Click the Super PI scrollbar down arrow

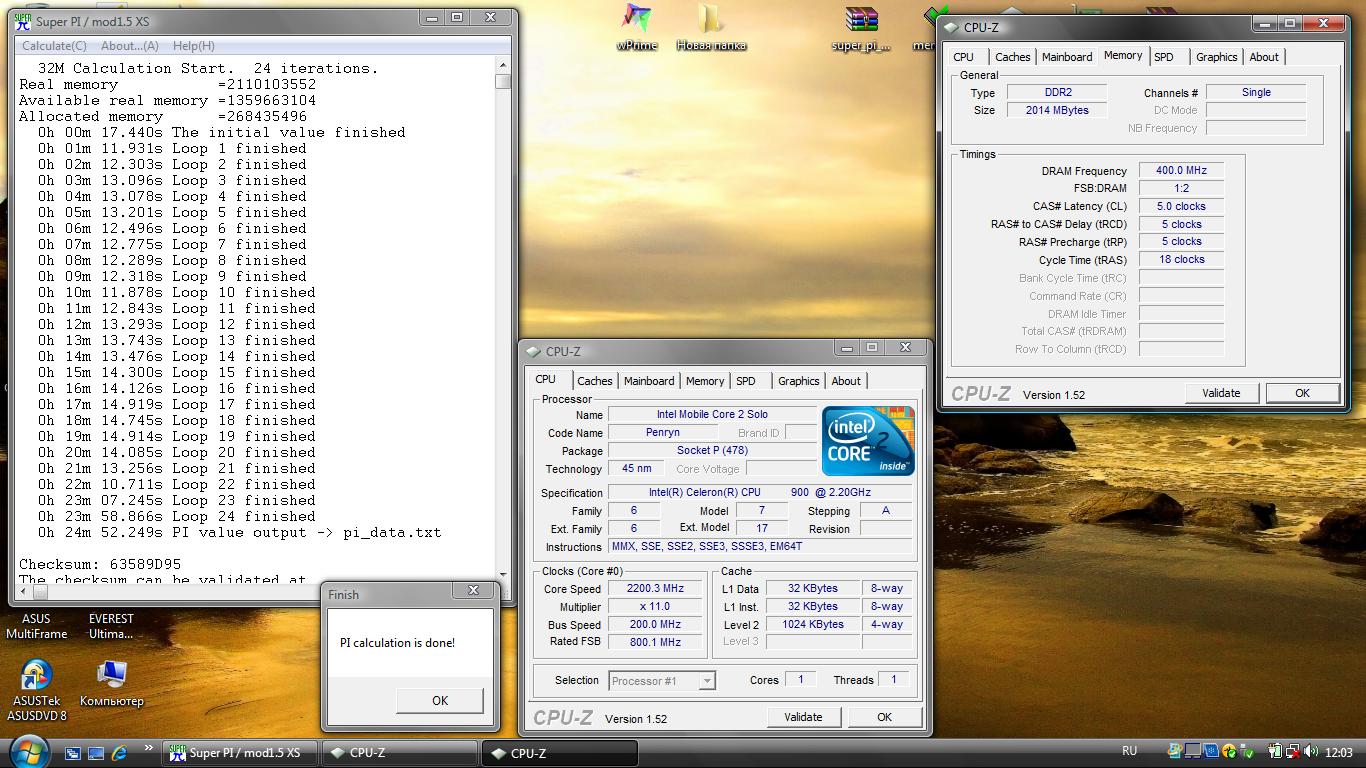click(503, 576)
